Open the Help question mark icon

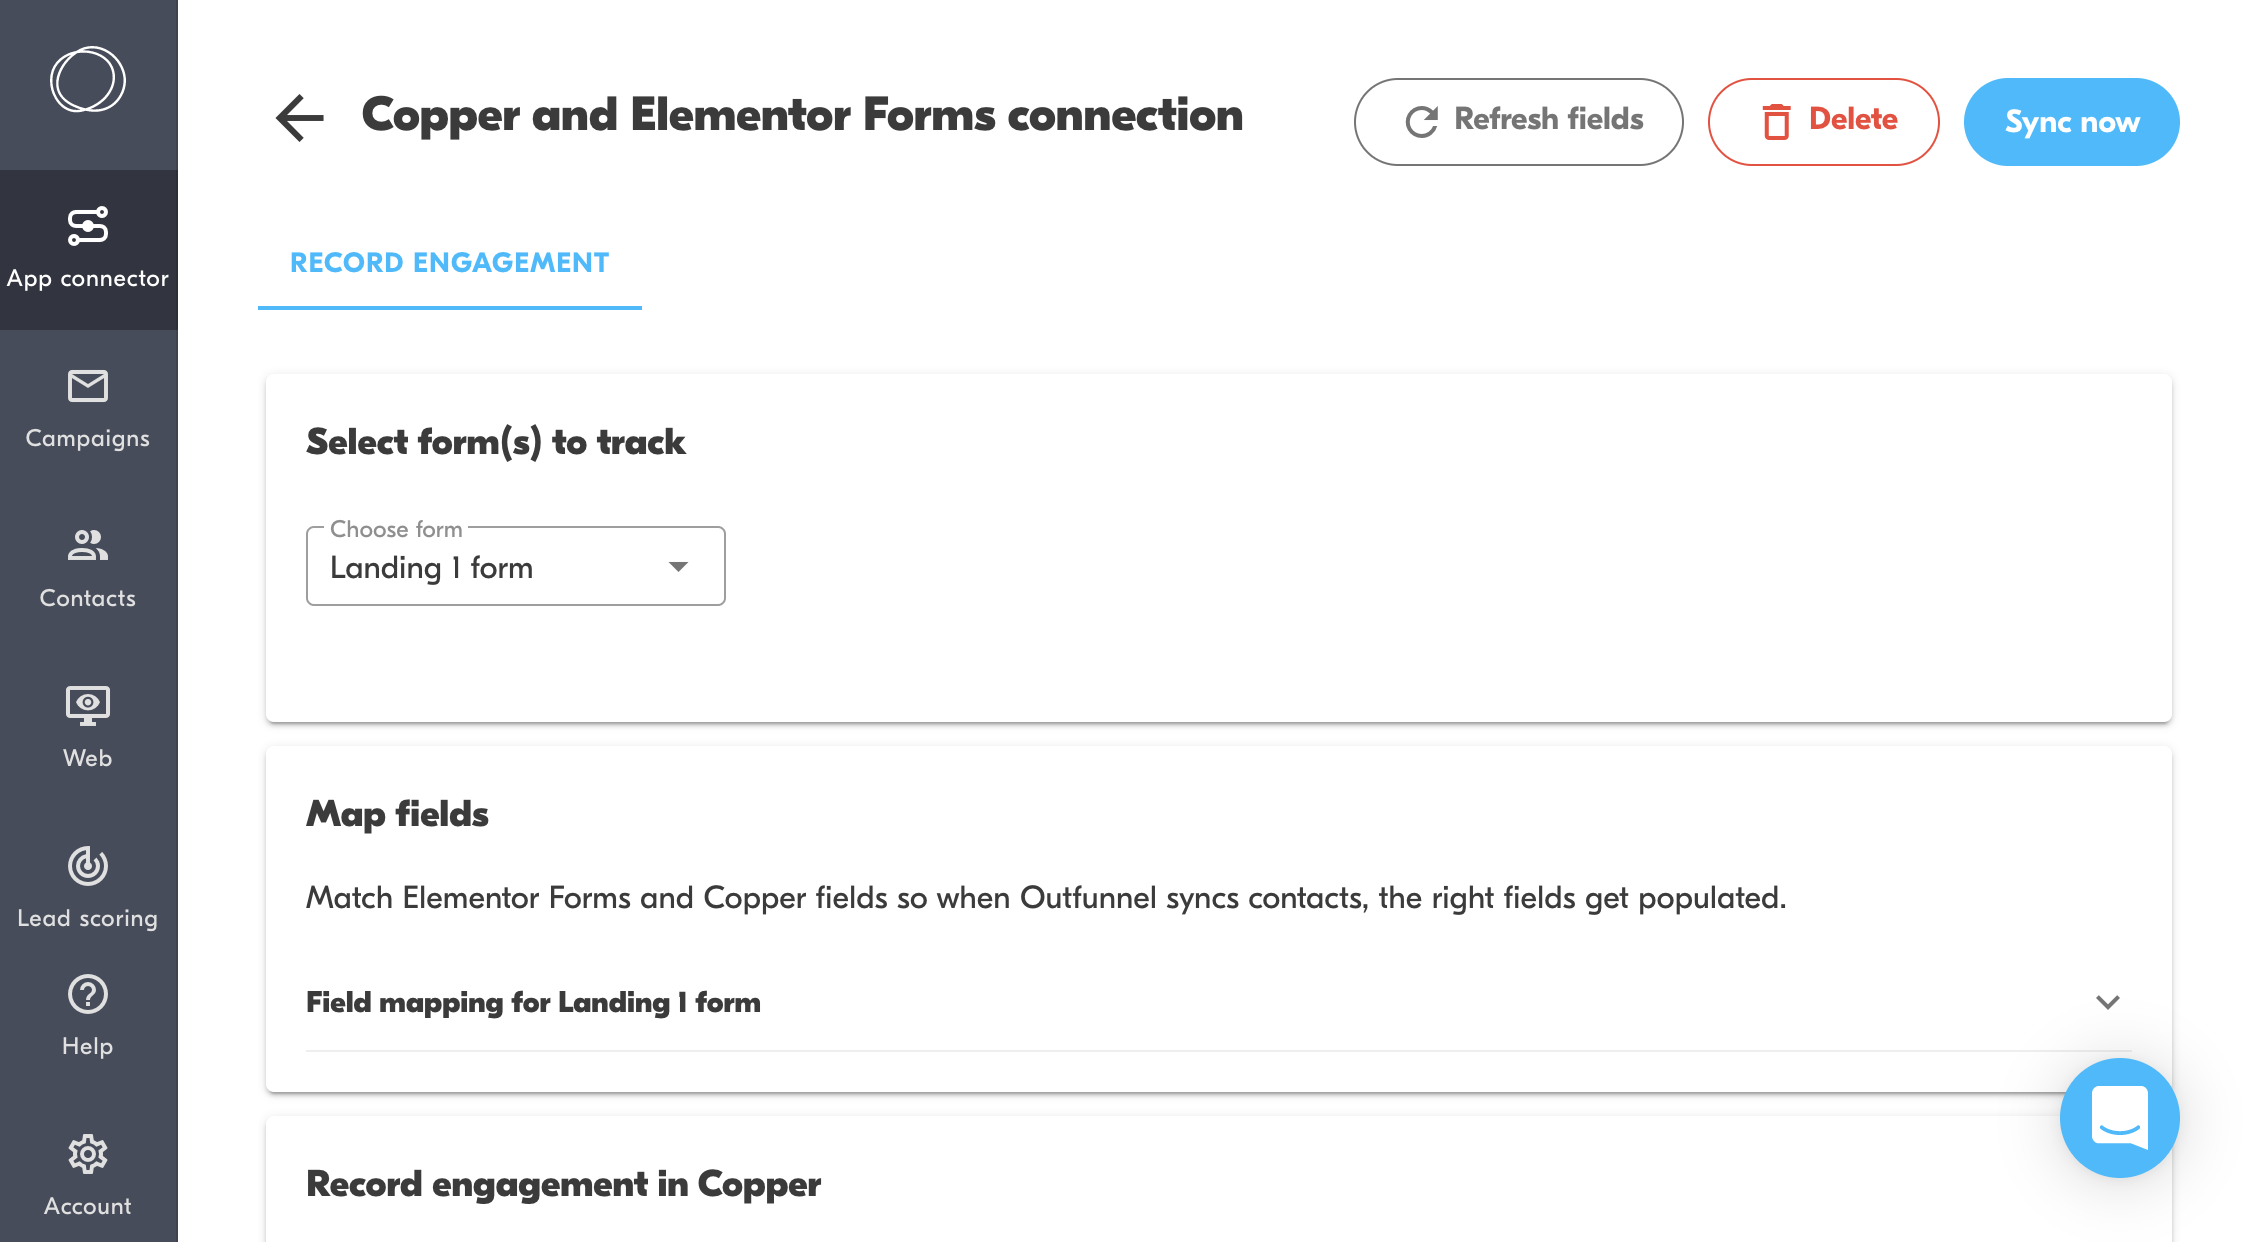[88, 995]
